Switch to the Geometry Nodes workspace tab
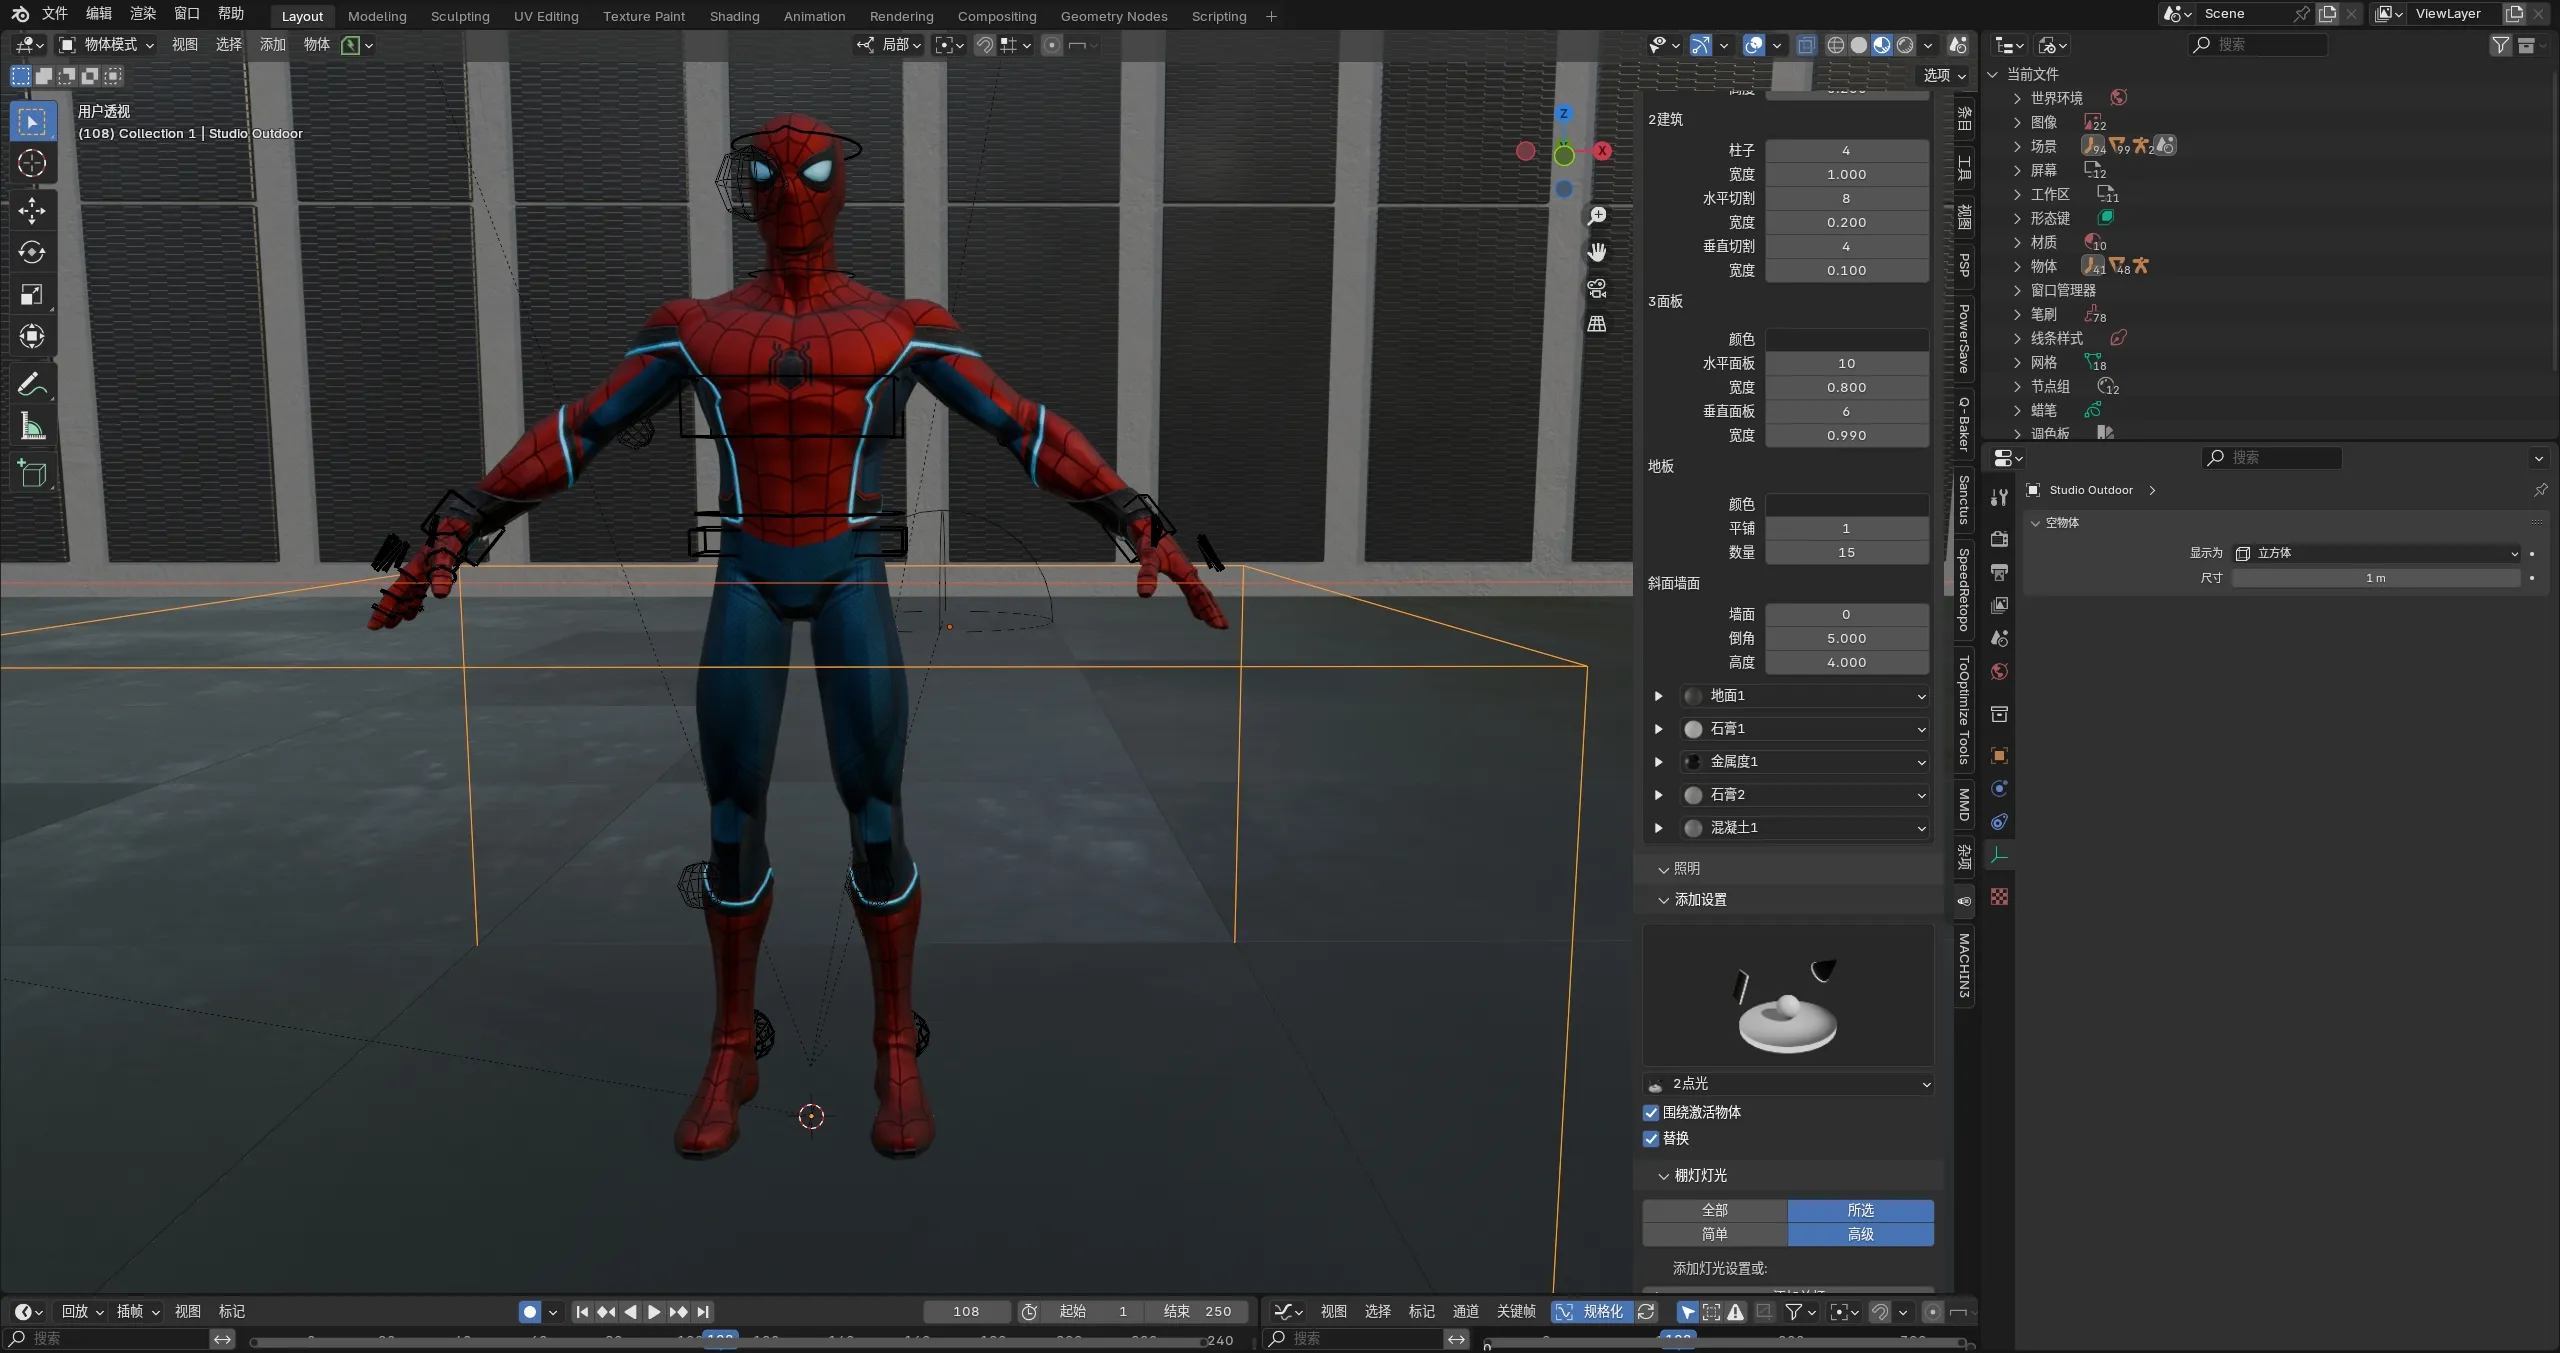Viewport: 2560px width, 1353px height. coord(1113,16)
